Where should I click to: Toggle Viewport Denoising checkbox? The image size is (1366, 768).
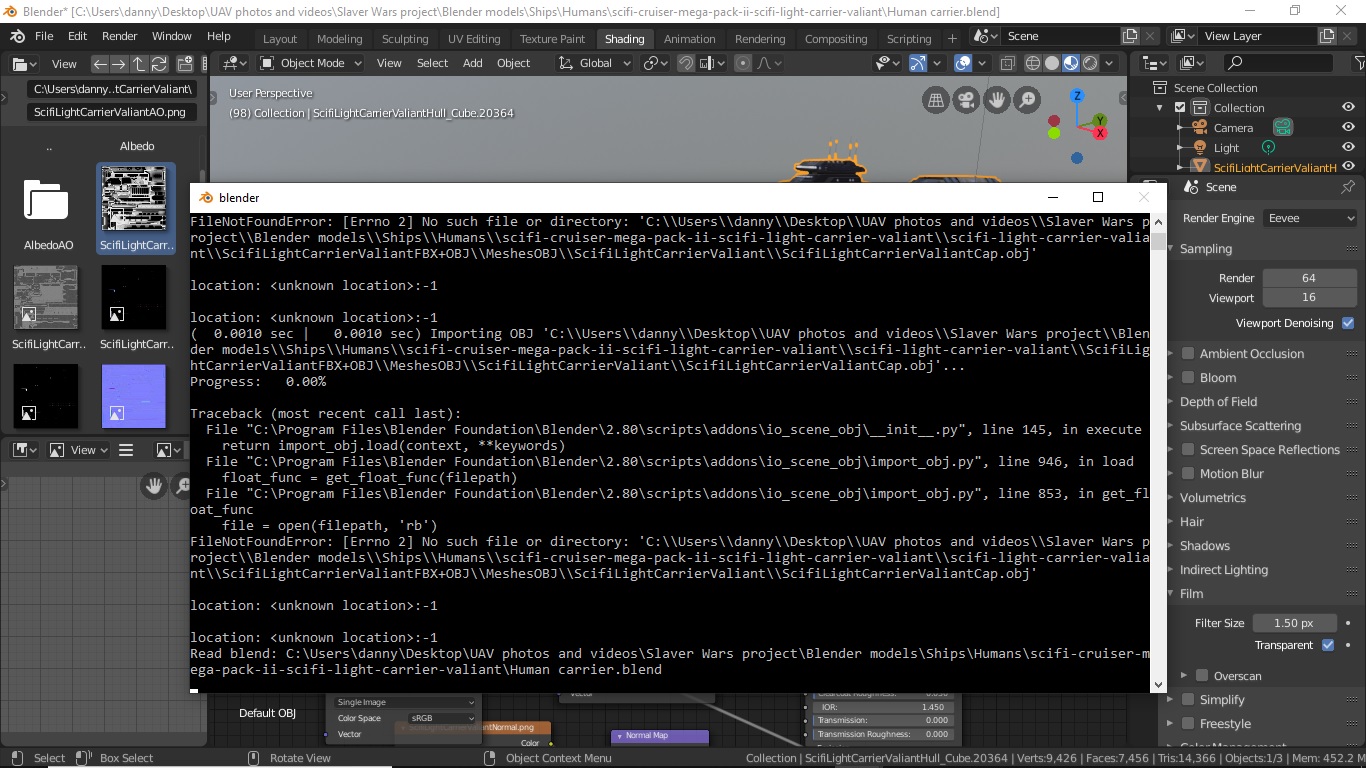[x=1348, y=323]
